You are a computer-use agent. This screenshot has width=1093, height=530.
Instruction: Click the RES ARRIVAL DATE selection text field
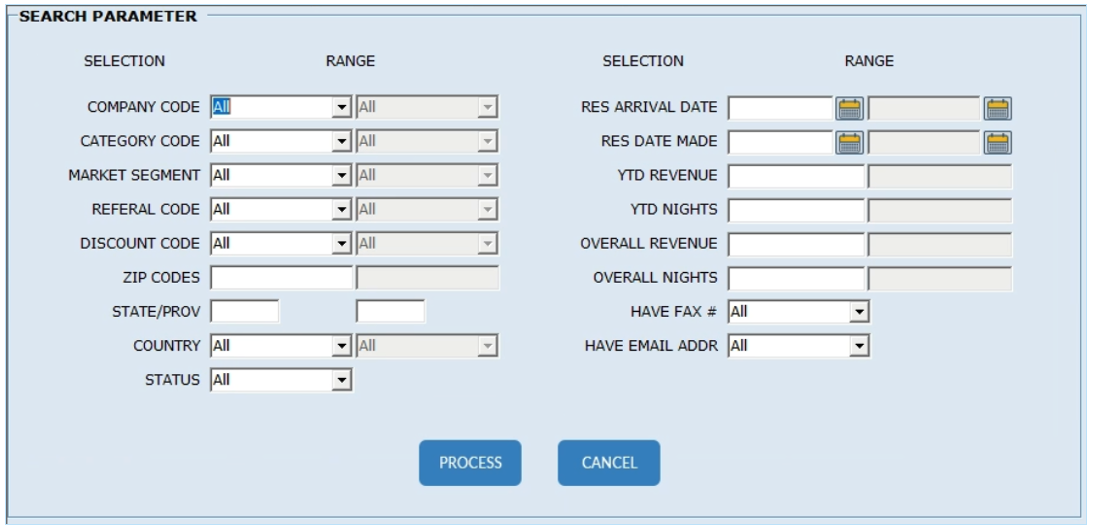[x=780, y=108]
